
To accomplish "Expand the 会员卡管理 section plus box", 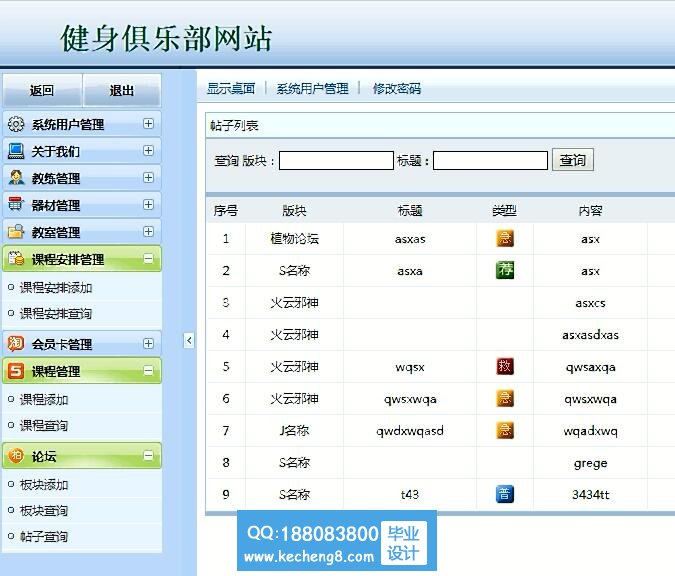I will pos(148,343).
